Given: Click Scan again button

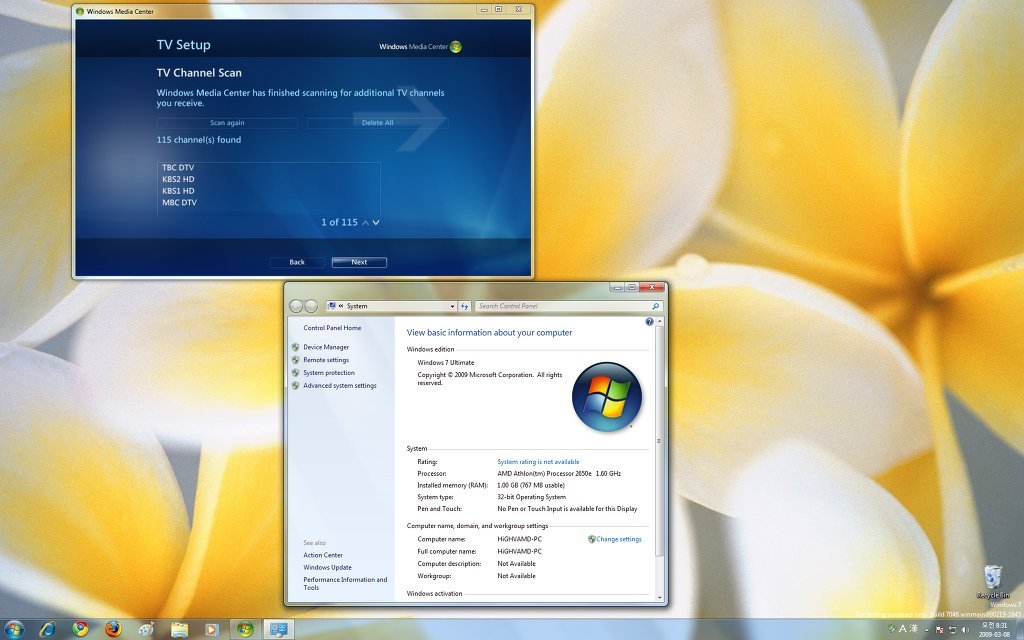Looking at the screenshot, I should 227,123.
